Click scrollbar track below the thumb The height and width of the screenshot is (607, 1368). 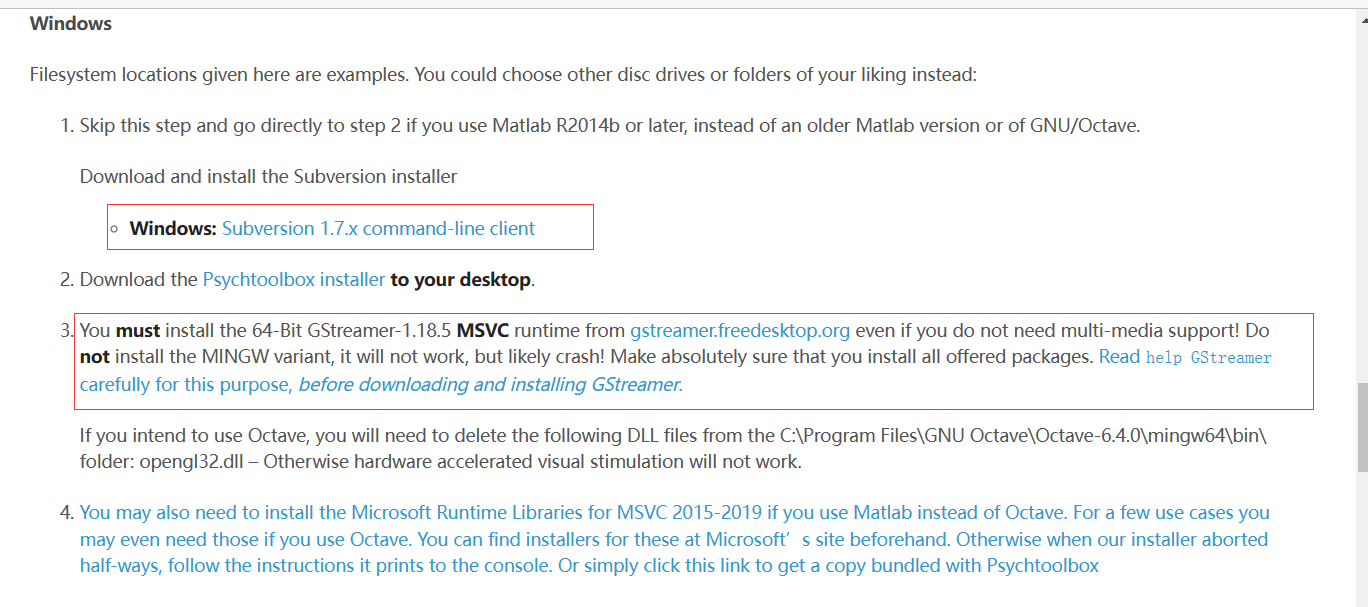tap(1361, 540)
